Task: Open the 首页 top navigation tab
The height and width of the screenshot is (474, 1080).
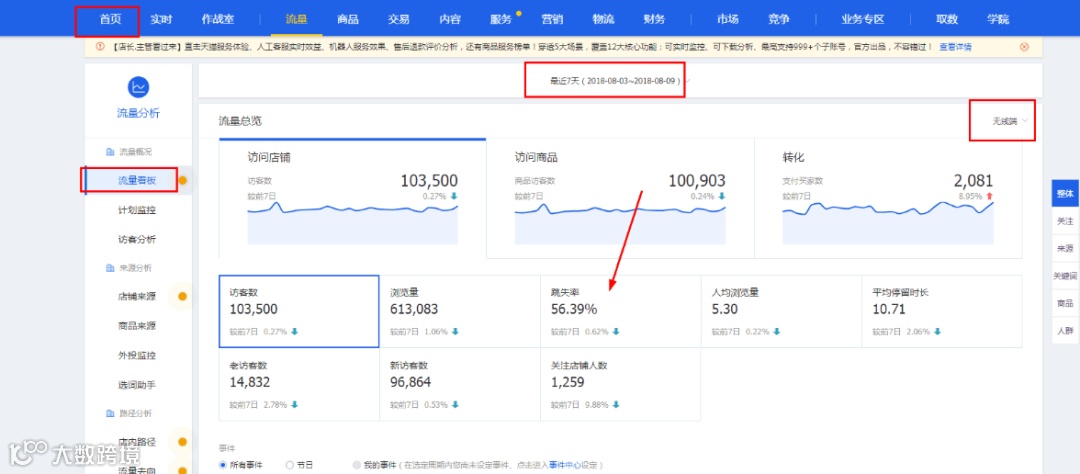Action: [x=110, y=19]
